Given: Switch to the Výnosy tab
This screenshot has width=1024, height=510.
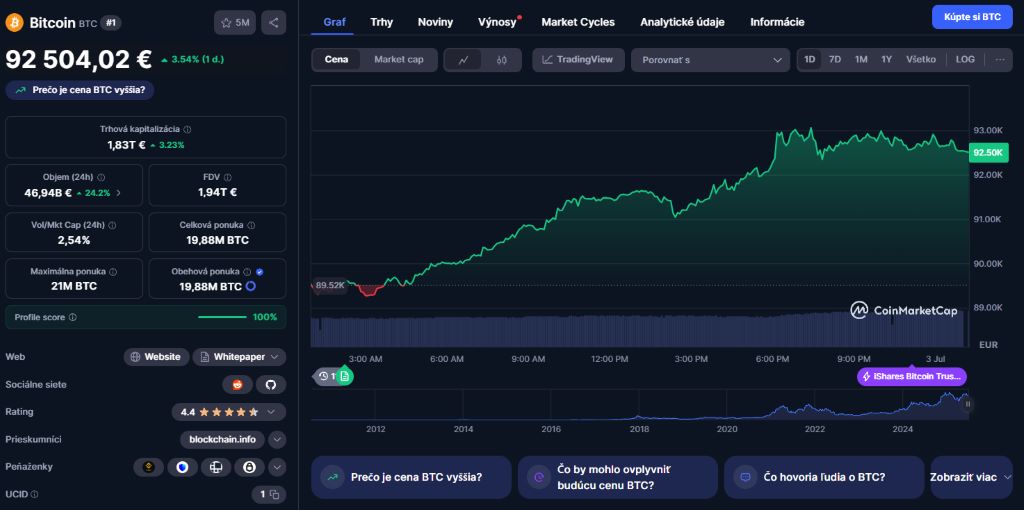Looking at the screenshot, I should [x=497, y=22].
